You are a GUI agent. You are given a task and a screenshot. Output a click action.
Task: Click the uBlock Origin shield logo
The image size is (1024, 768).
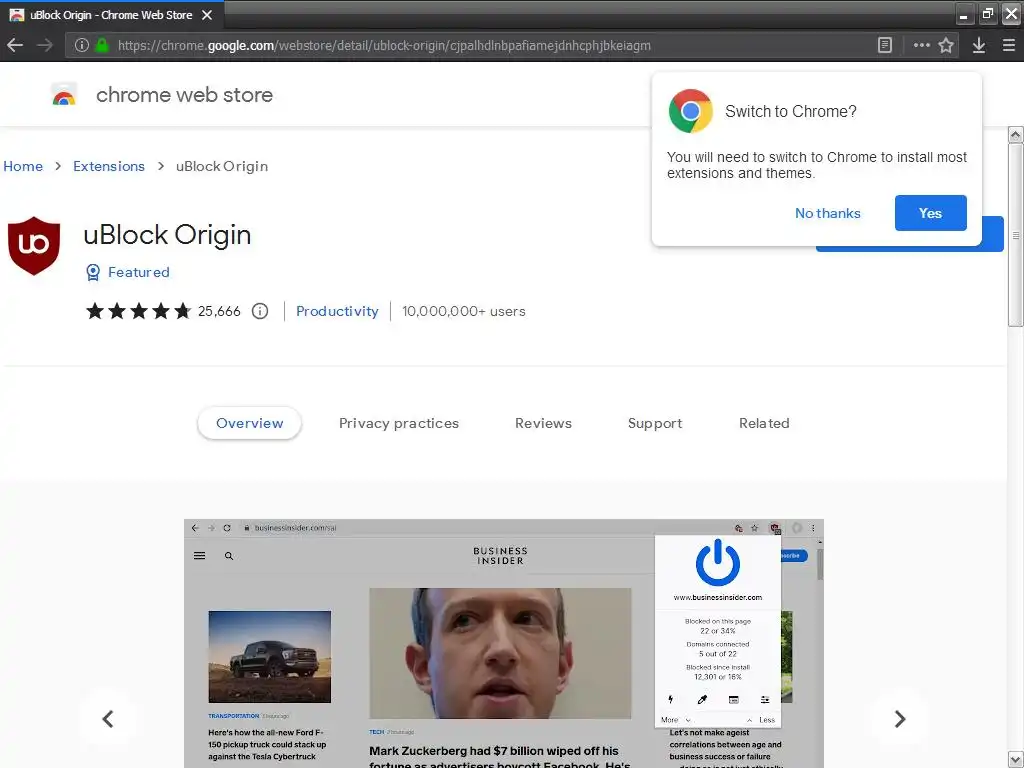pos(34,246)
